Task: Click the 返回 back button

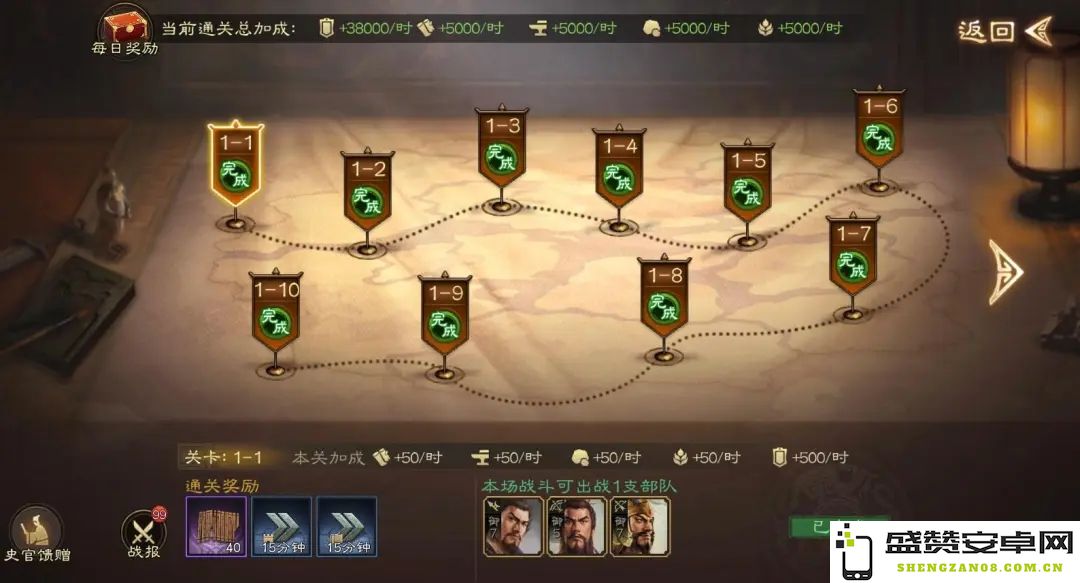Action: 1006,31
